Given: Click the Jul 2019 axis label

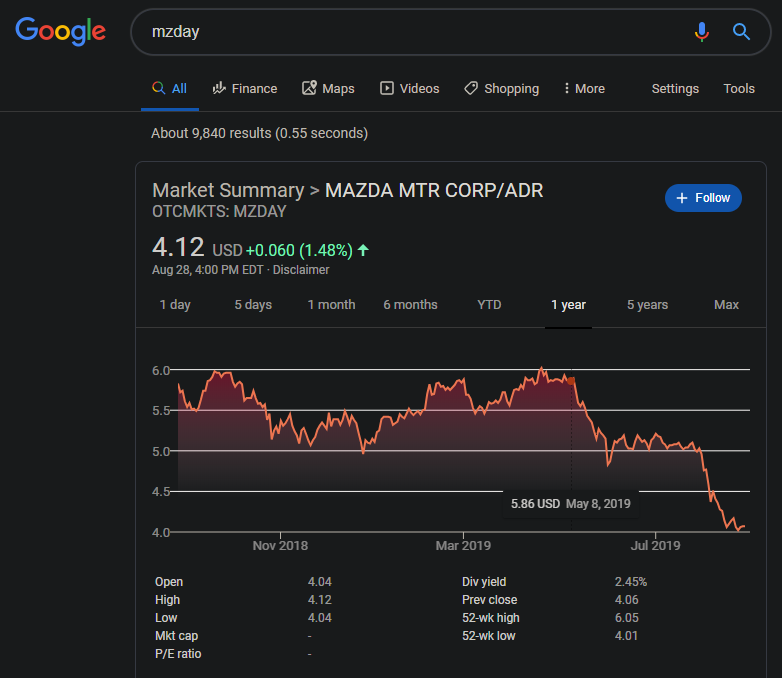Looking at the screenshot, I should pyautogui.click(x=655, y=546).
